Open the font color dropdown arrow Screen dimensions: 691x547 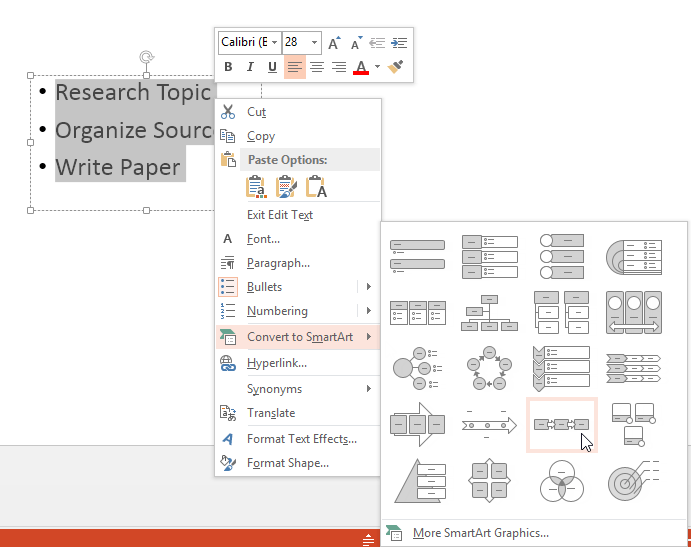click(377, 67)
